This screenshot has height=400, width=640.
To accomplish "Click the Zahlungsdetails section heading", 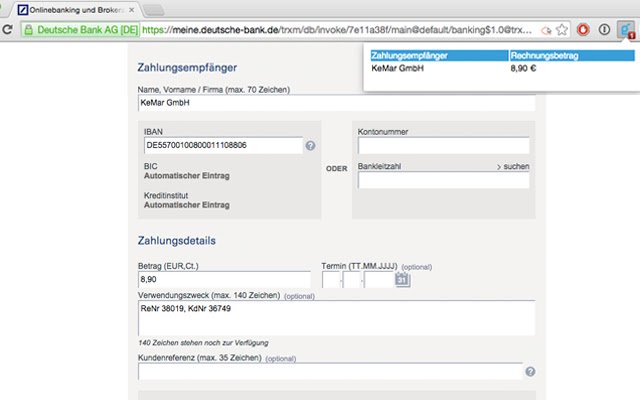I will click(x=177, y=241).
